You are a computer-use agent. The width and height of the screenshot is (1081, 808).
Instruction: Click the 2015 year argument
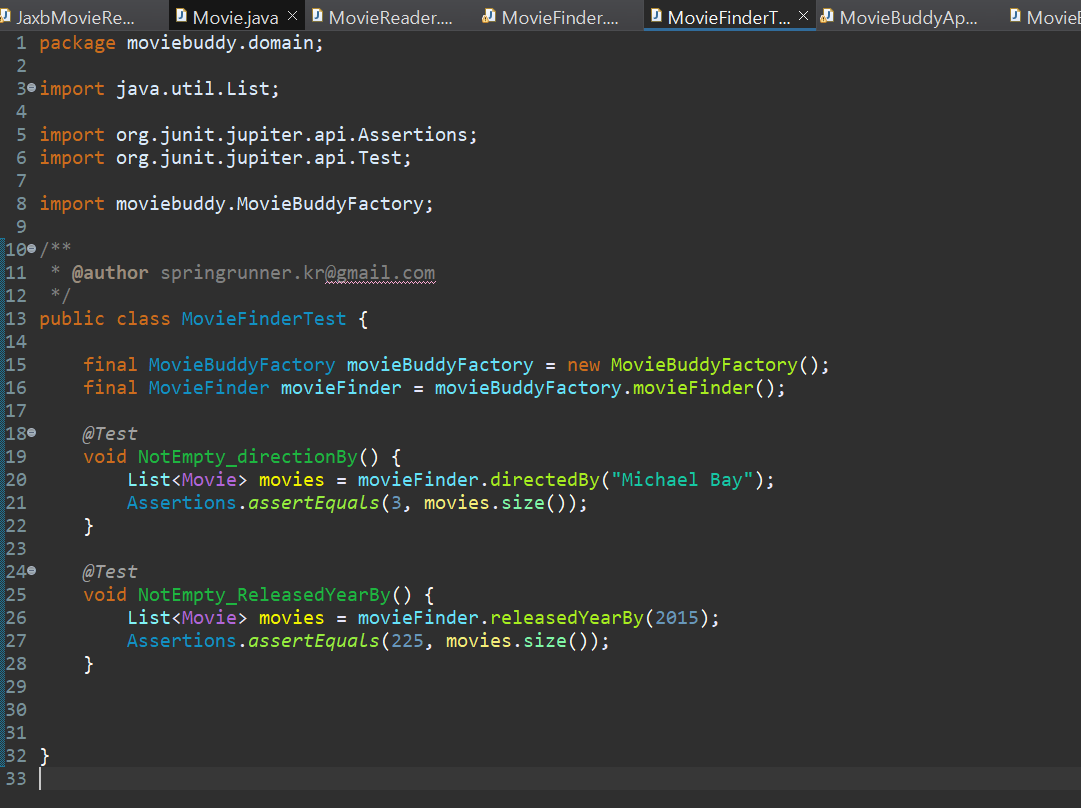[677, 618]
